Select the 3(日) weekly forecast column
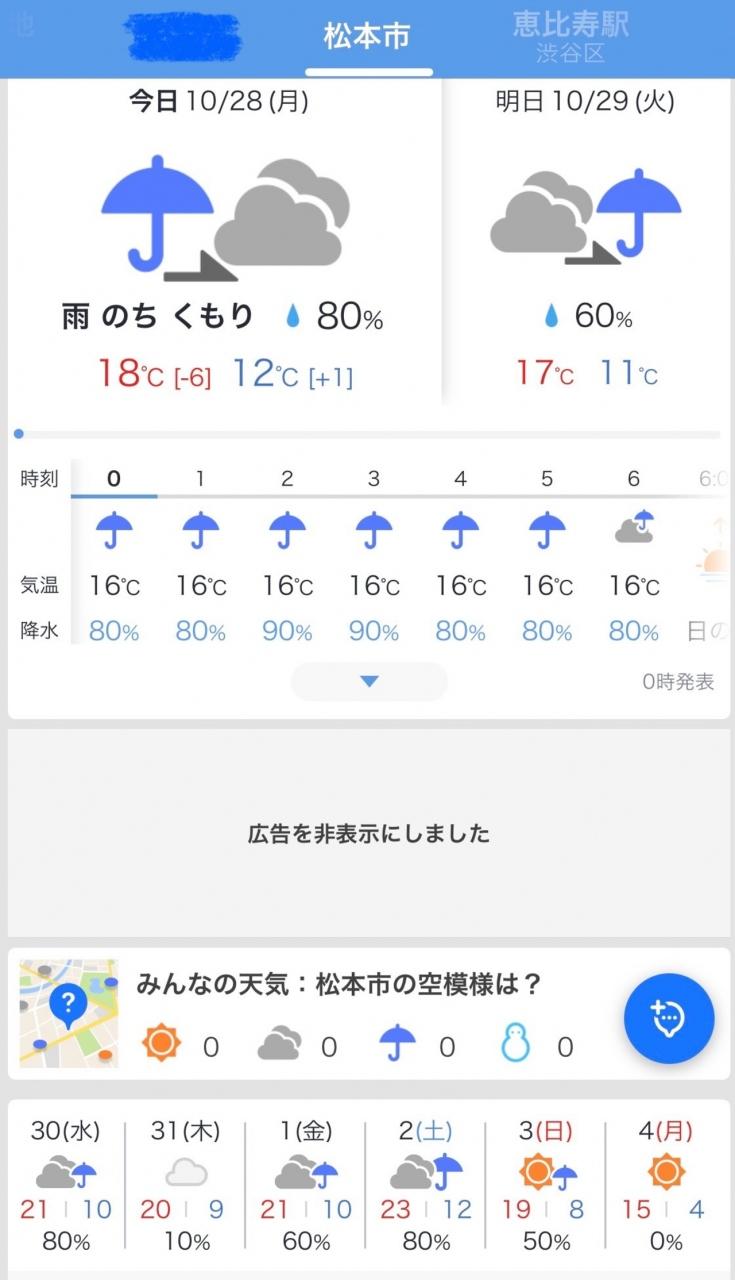 pyautogui.click(x=545, y=1186)
